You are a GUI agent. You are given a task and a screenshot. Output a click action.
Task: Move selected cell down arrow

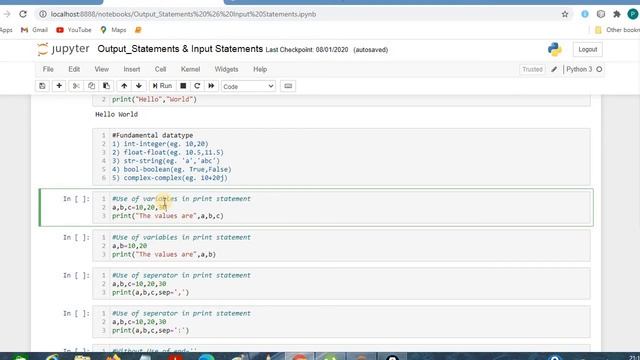pyautogui.click(x=139, y=86)
